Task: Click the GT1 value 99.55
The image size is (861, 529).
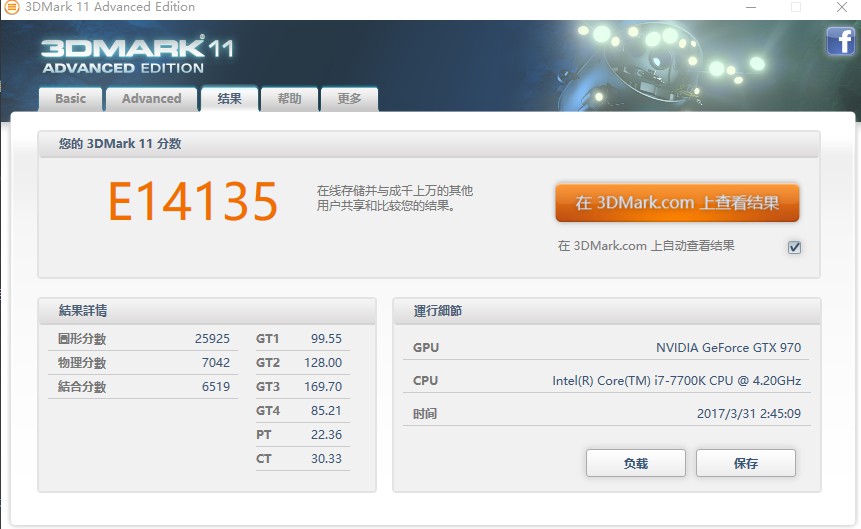Action: 326,338
